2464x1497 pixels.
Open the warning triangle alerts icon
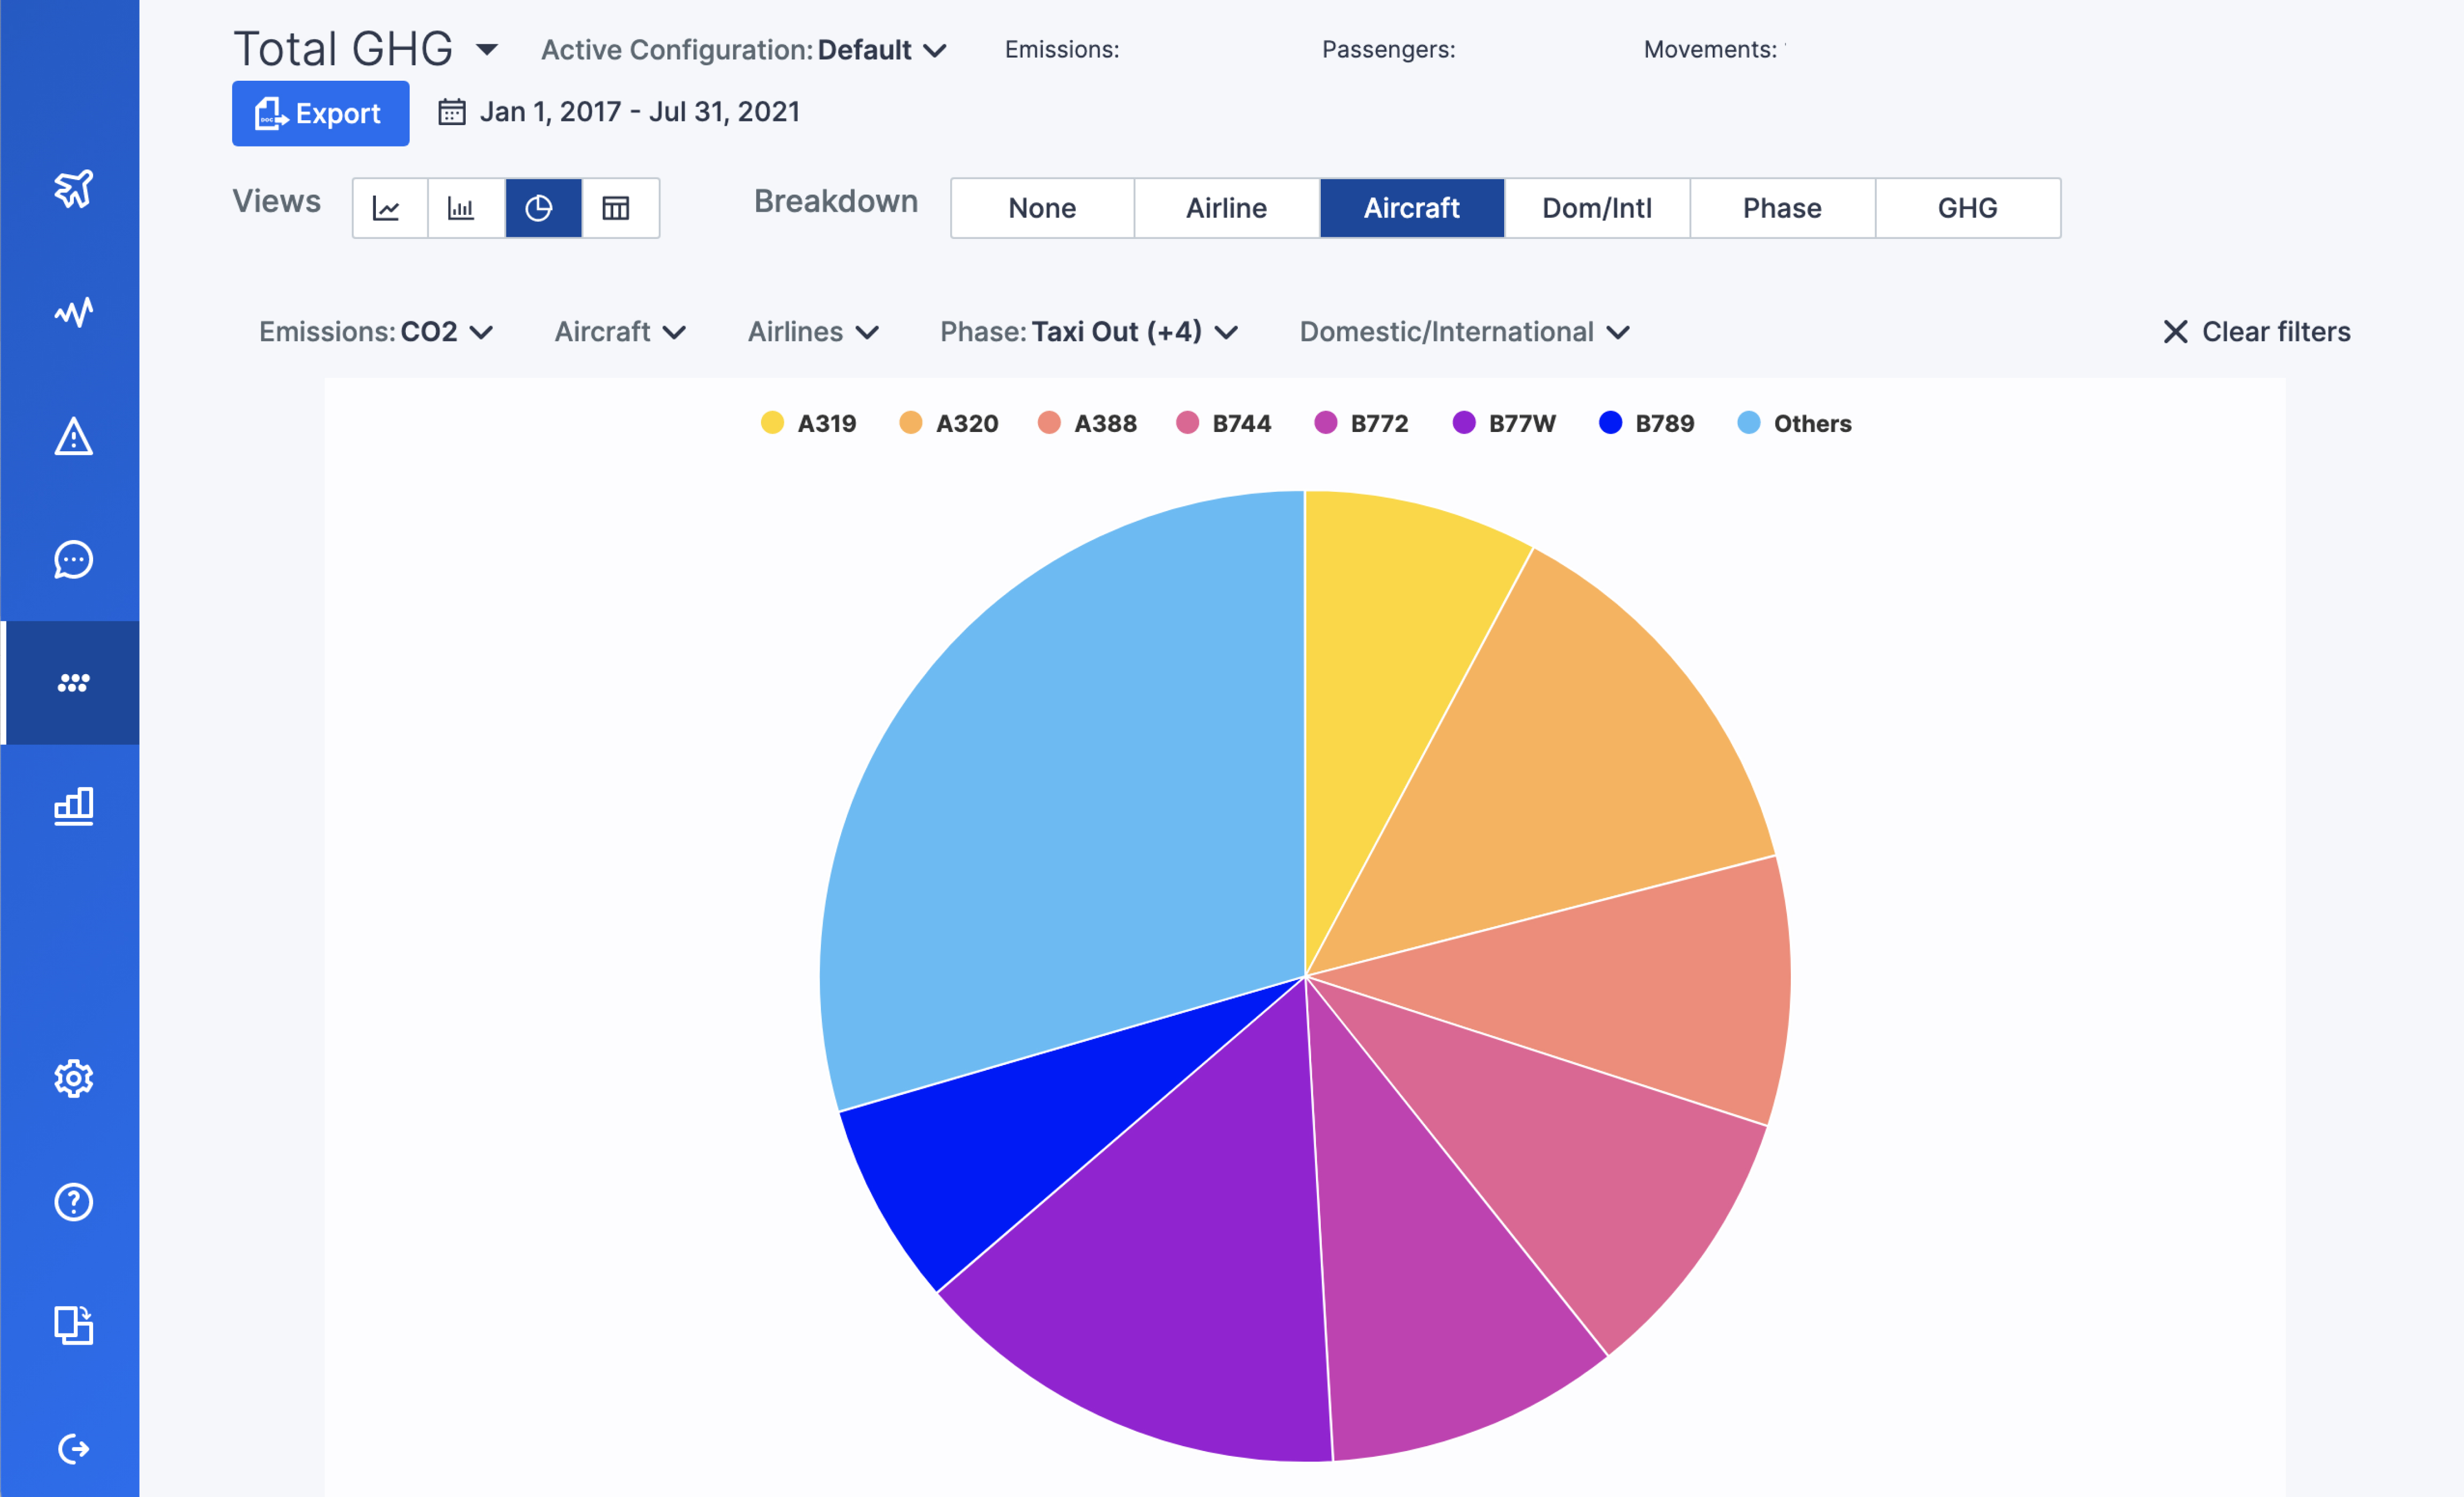73,436
